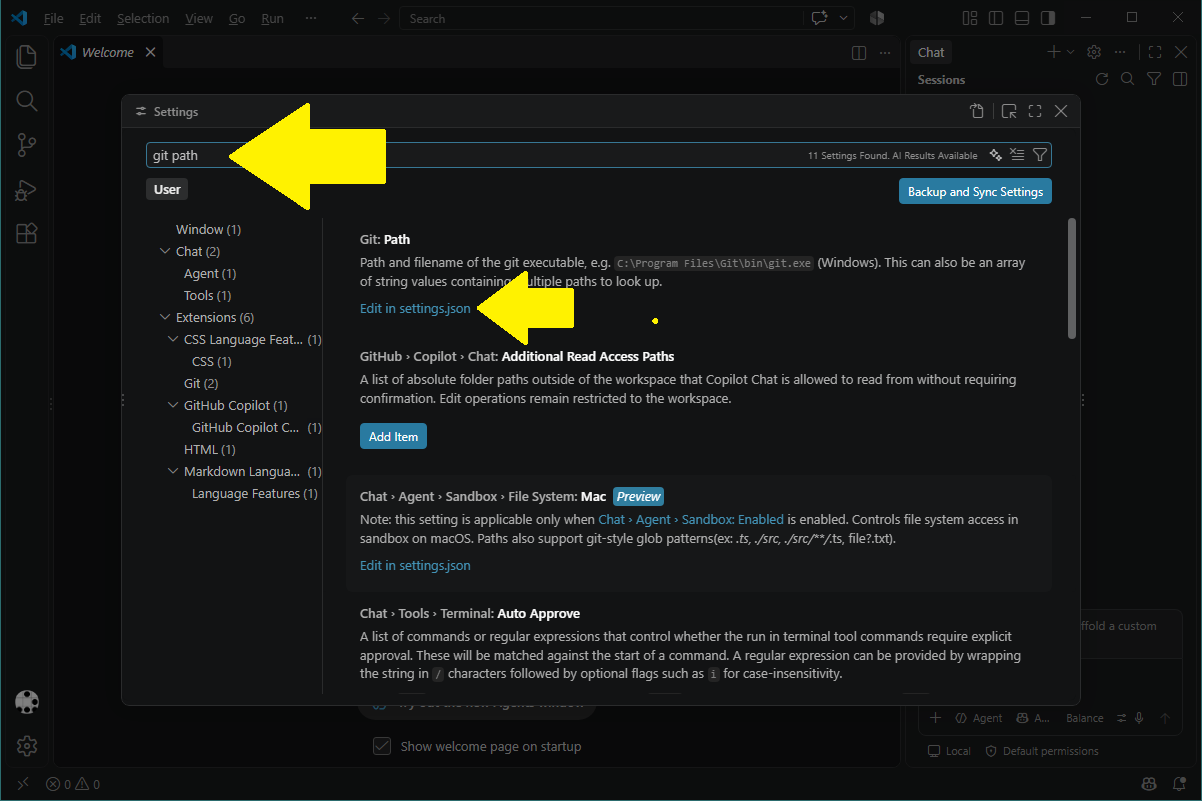The height and width of the screenshot is (801, 1202).
Task: Close the Welcome tab
Action: pyautogui.click(x=150, y=52)
